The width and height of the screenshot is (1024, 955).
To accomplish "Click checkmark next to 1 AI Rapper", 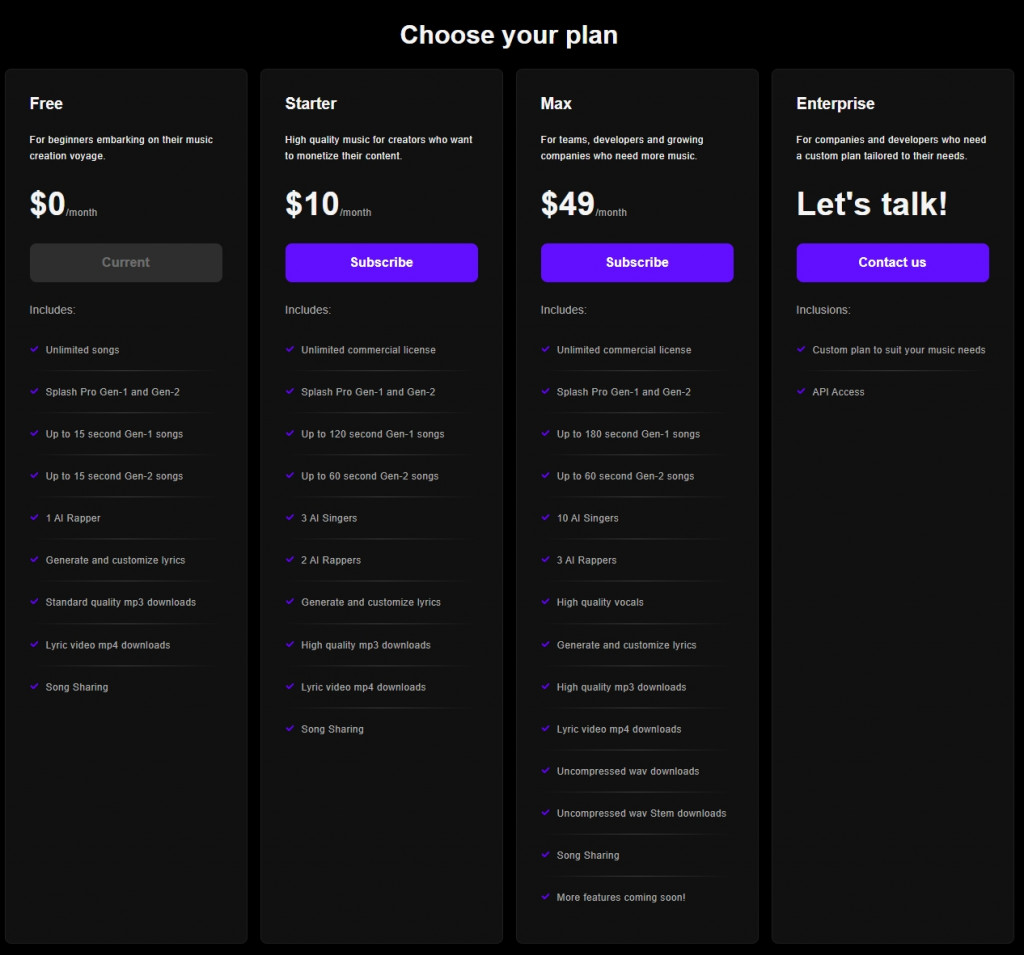I will point(35,517).
